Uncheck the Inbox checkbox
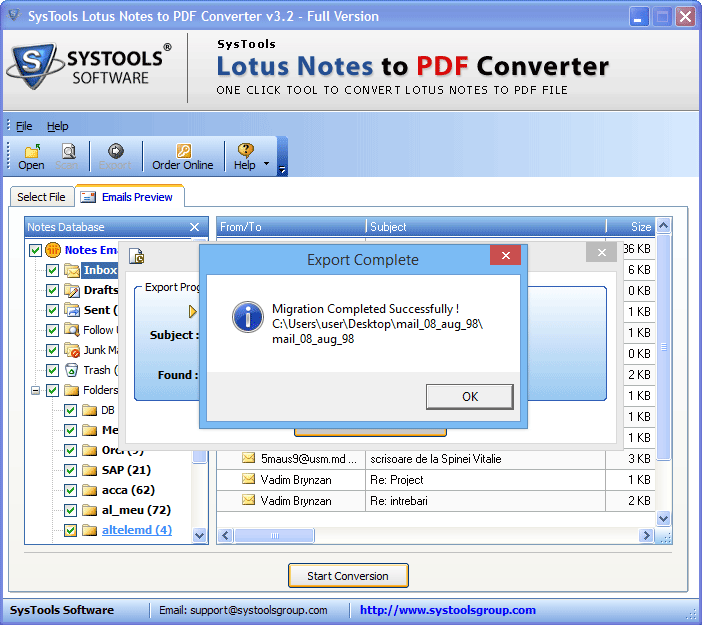Image resolution: width=702 pixels, height=625 pixels. coord(52,270)
